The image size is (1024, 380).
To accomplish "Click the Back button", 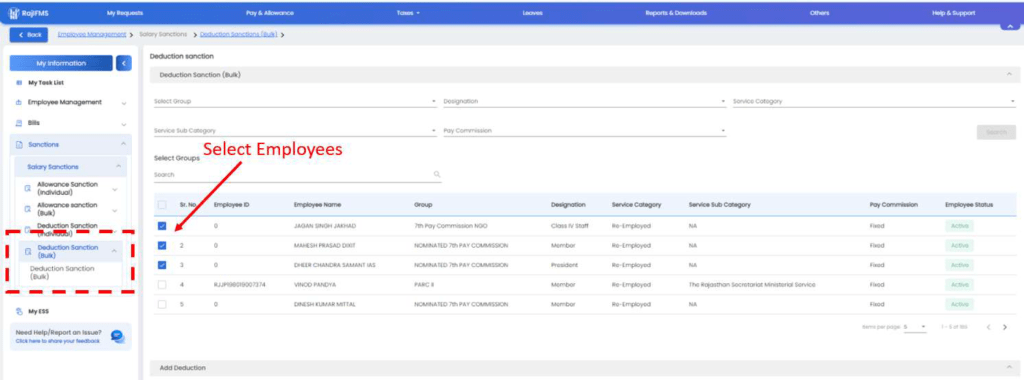I will coord(30,34).
